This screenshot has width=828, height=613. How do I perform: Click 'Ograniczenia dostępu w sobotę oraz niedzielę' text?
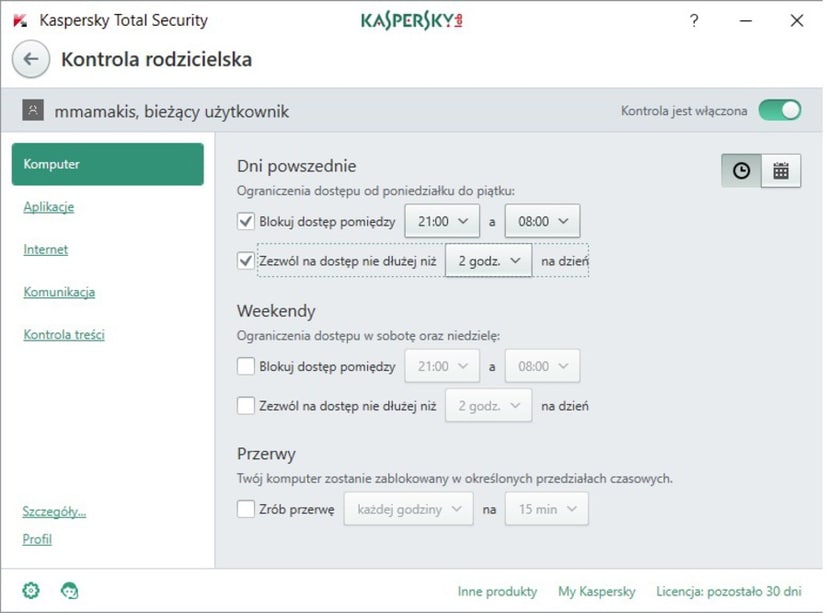[369, 336]
